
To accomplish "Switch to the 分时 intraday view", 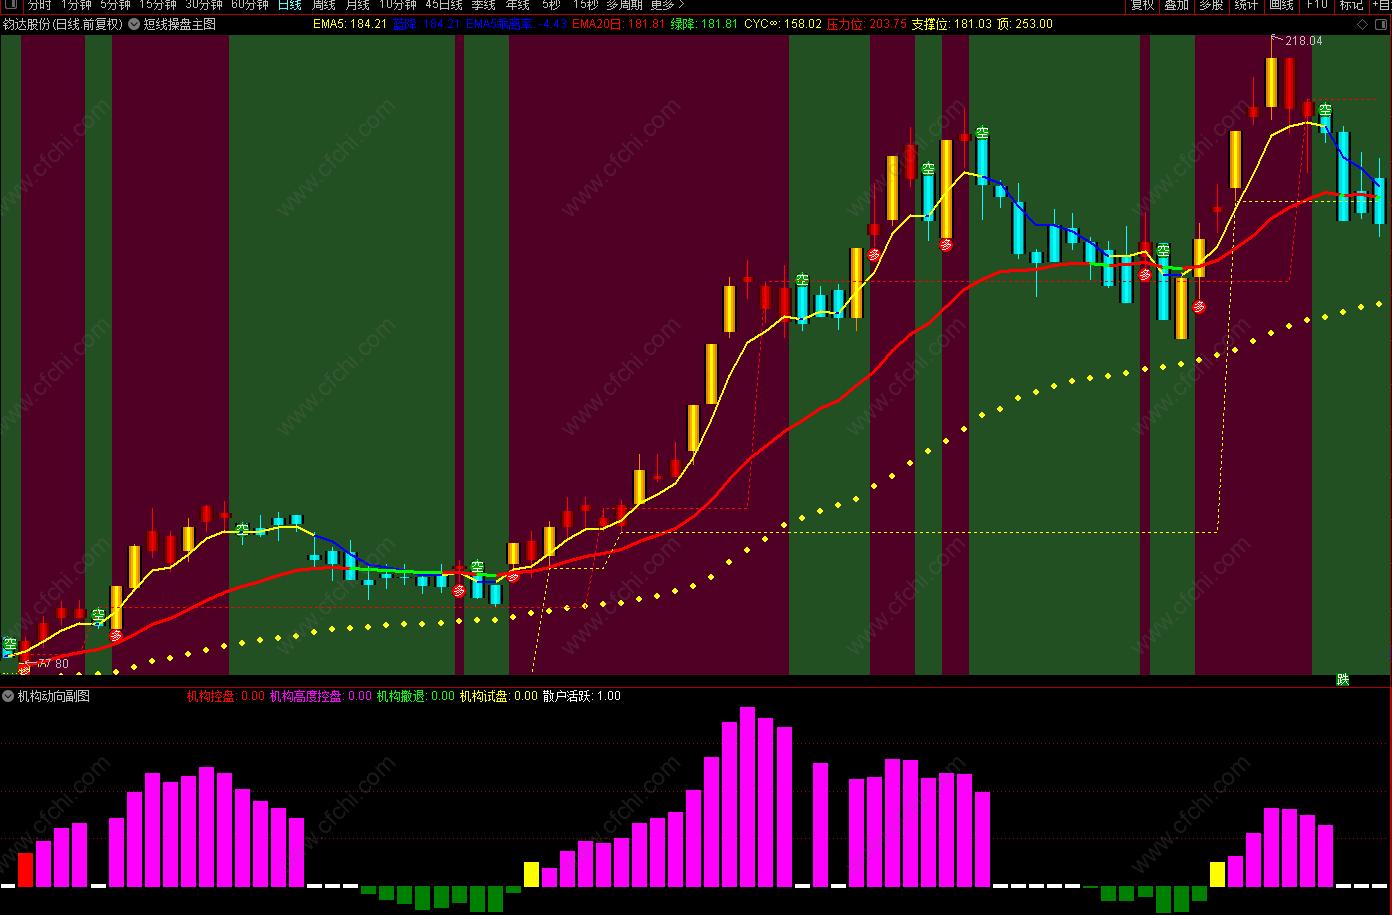I will [x=39, y=5].
